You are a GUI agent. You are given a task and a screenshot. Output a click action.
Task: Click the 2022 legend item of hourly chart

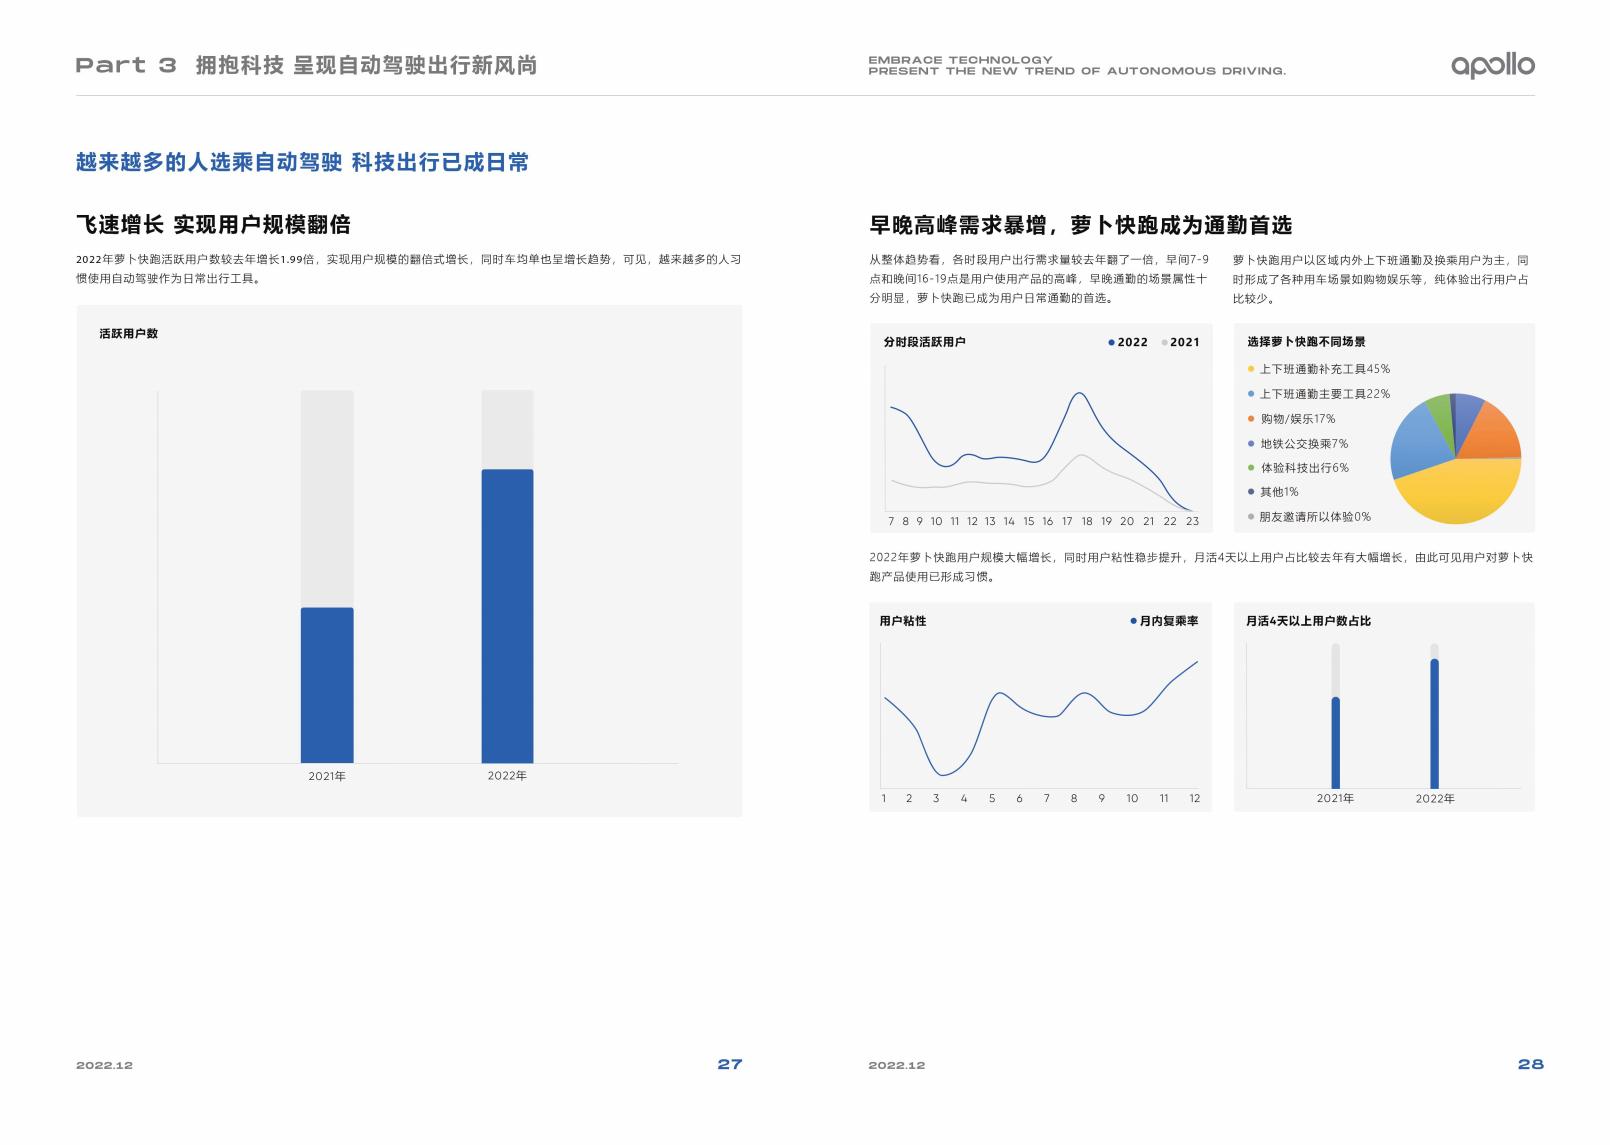[x=1128, y=342]
